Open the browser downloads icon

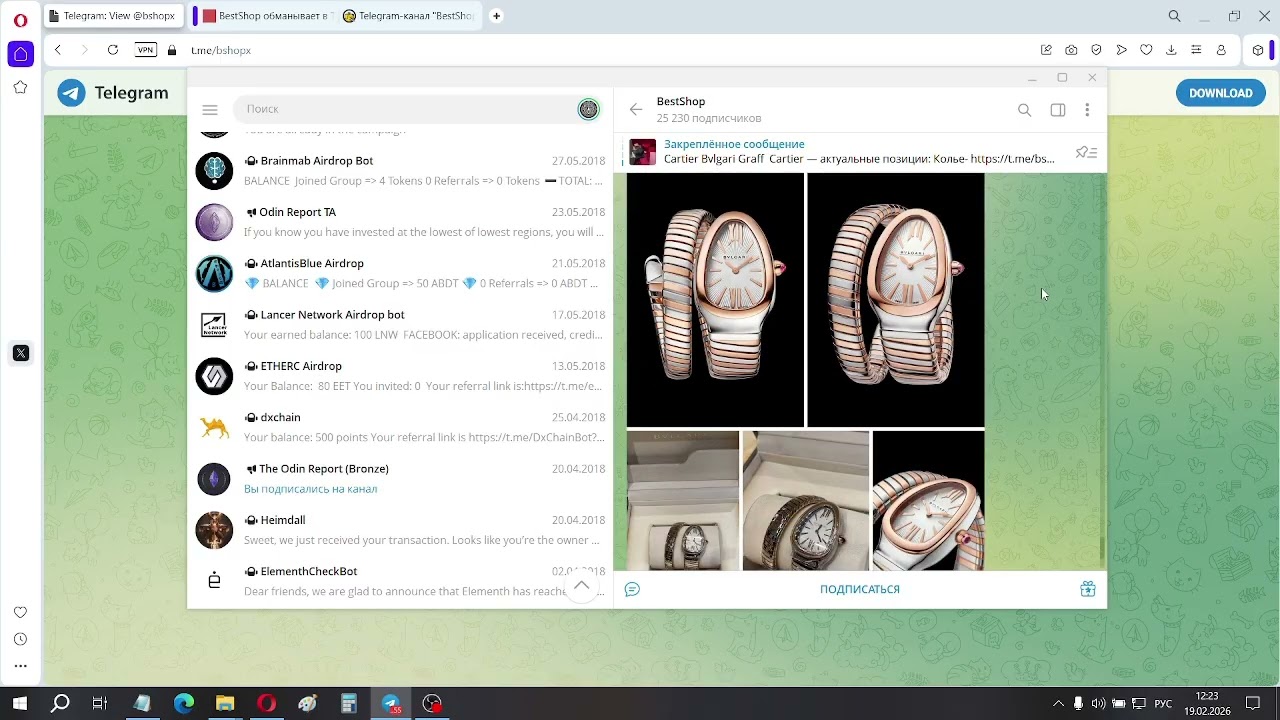point(1171,50)
